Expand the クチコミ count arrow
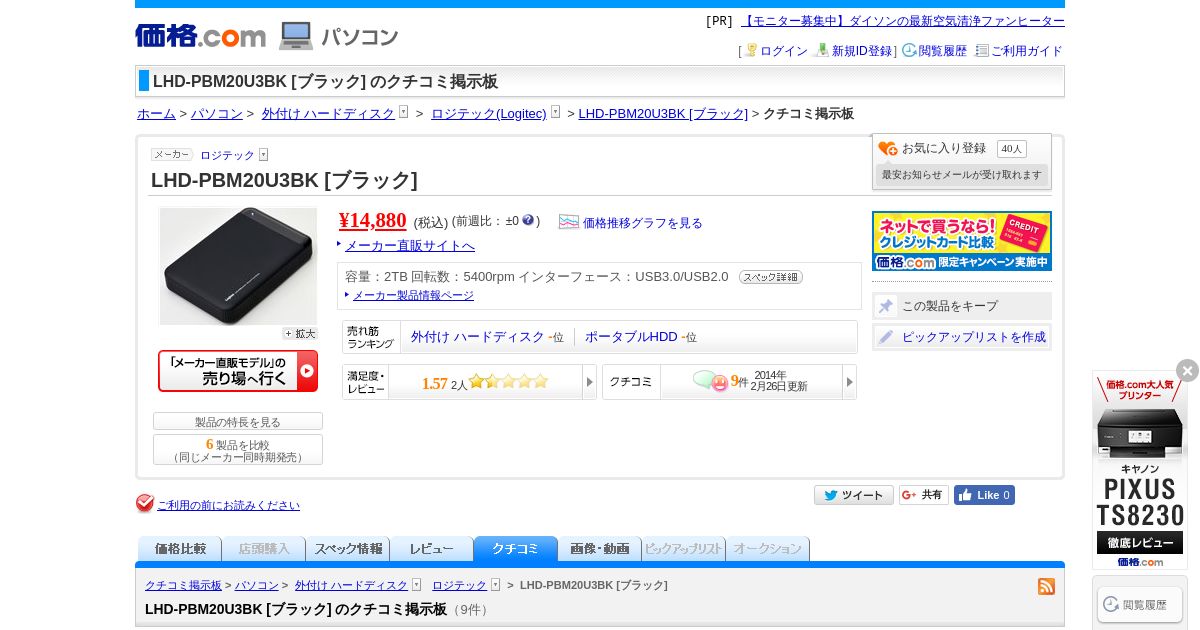 849,382
